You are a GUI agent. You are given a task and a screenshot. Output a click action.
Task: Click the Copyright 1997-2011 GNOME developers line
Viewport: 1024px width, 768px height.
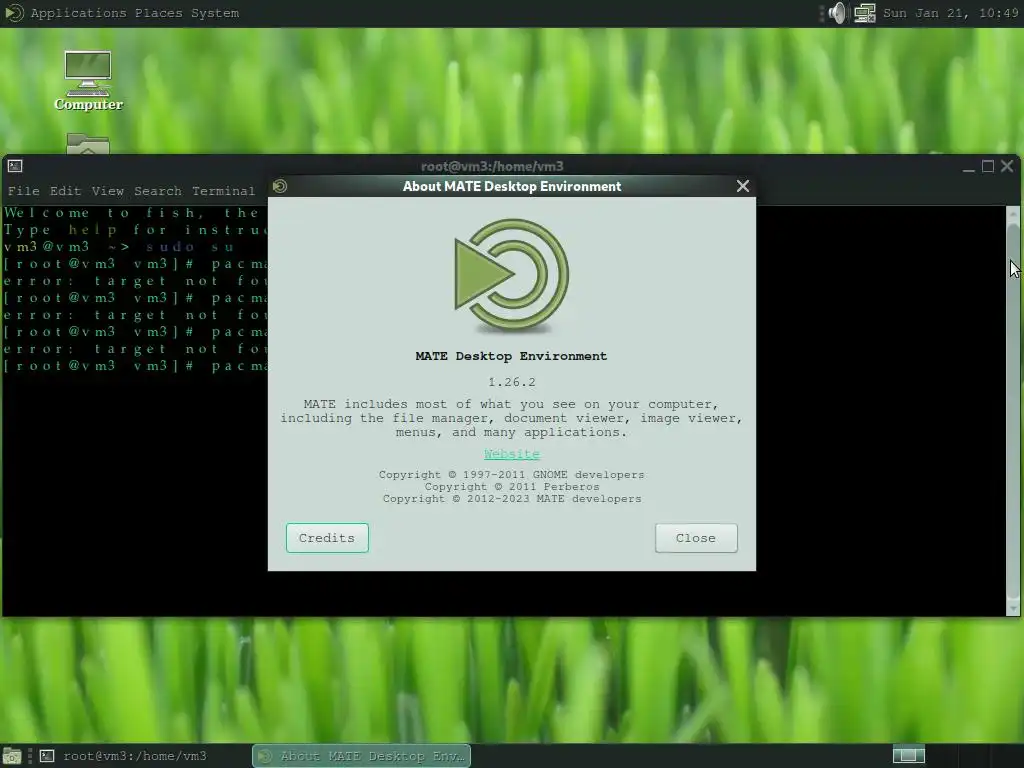point(511,475)
